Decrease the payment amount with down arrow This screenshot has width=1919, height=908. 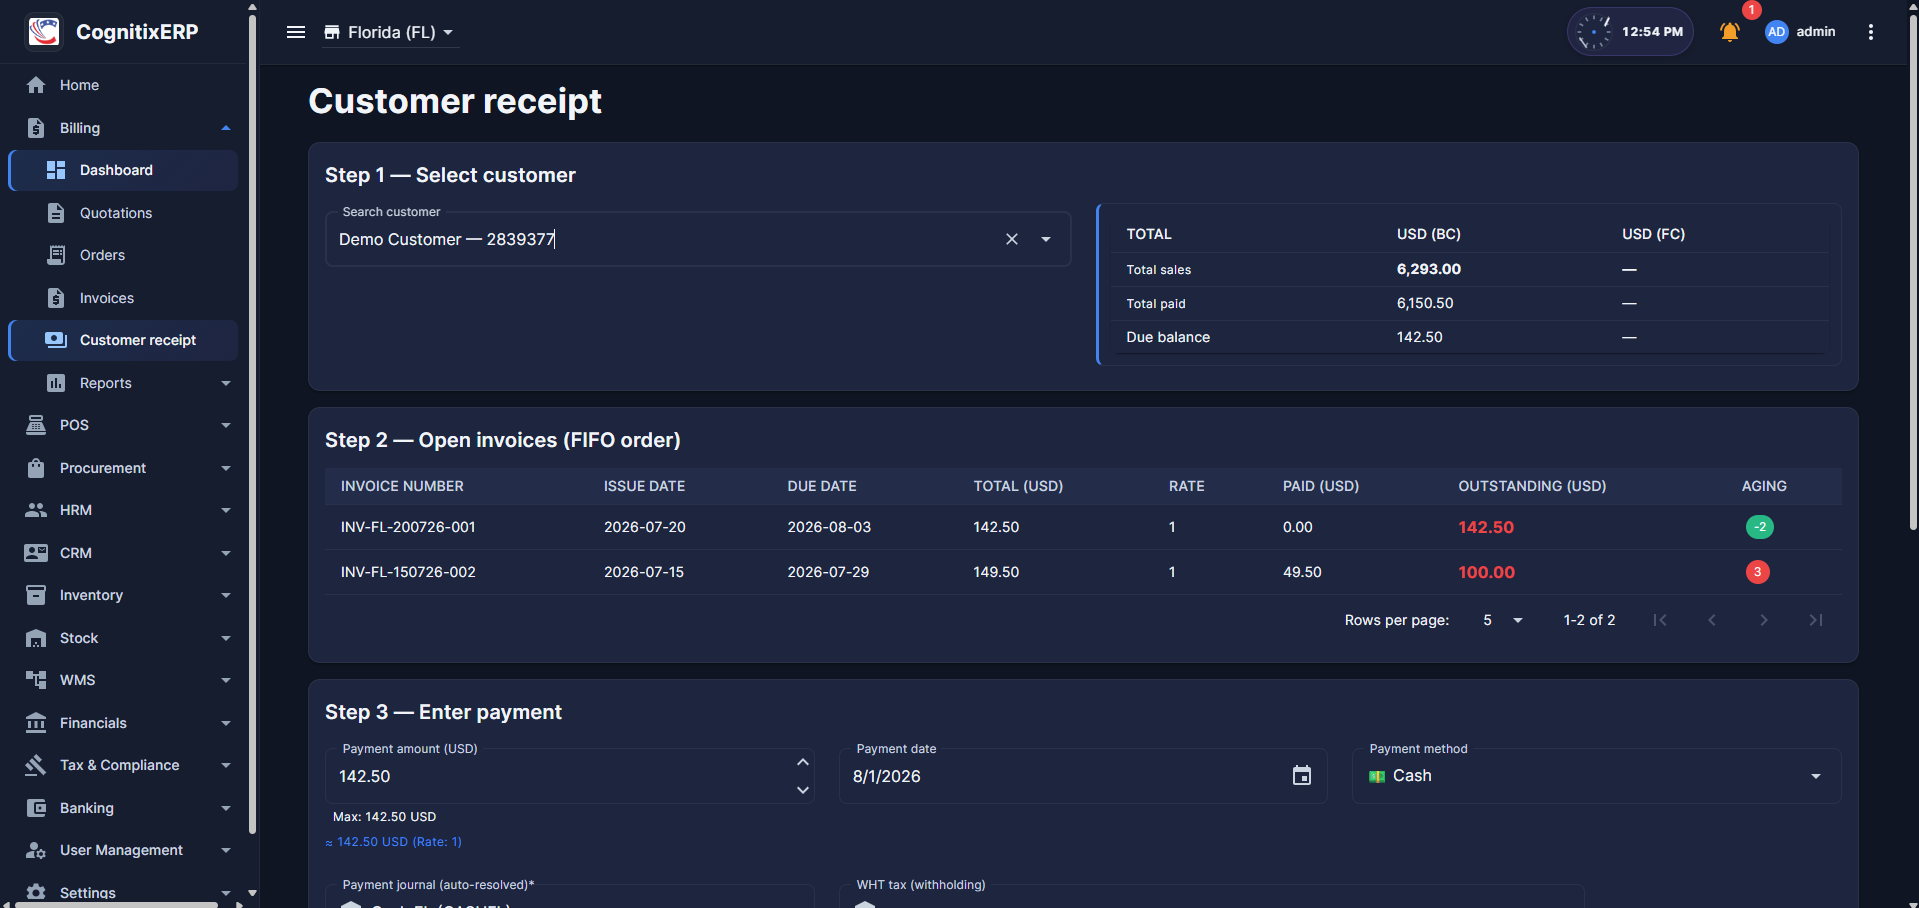(x=802, y=790)
